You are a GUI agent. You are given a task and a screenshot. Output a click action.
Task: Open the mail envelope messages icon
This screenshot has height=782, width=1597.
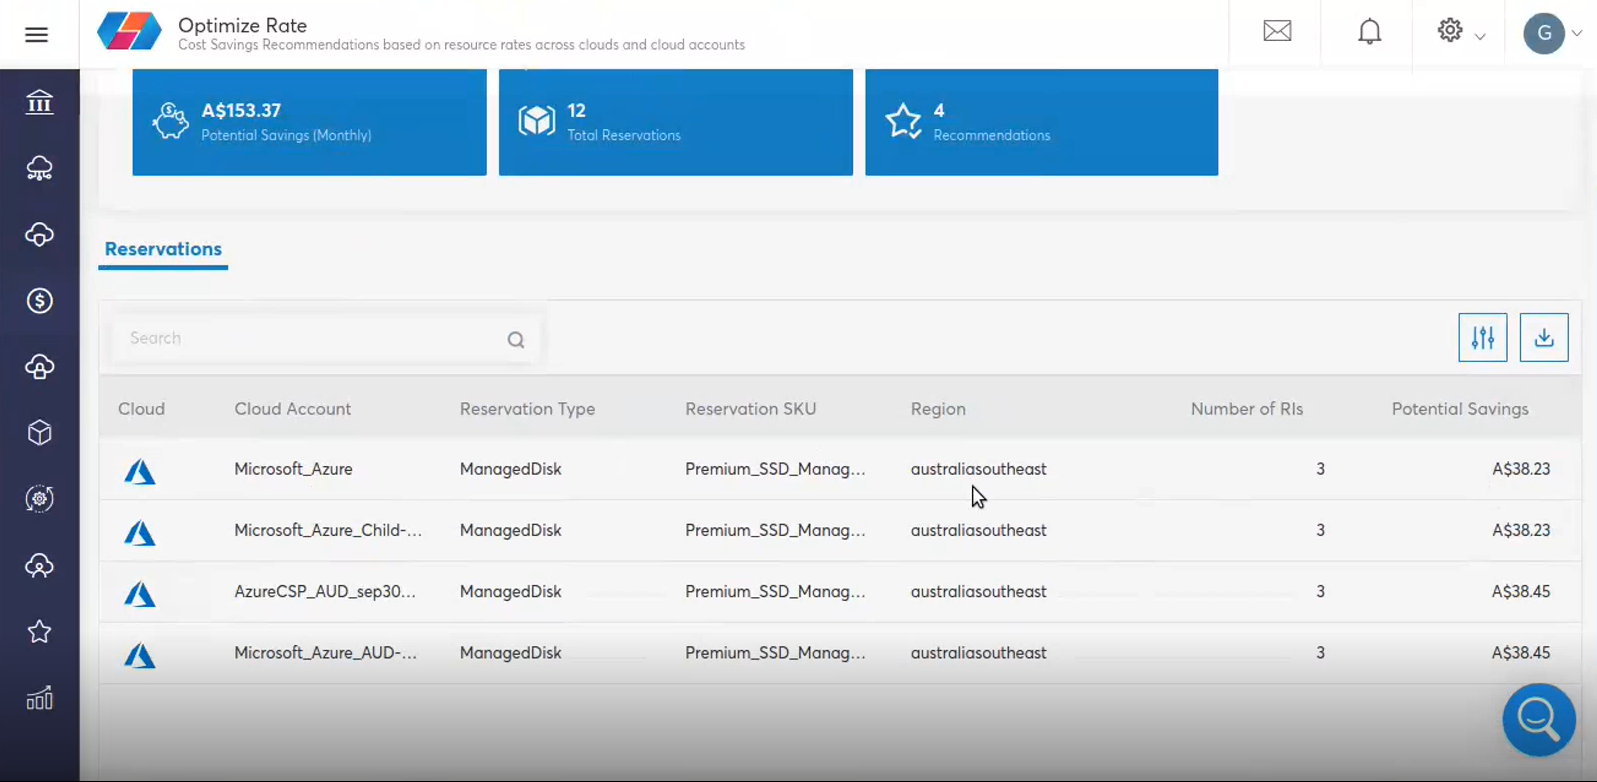1277,31
